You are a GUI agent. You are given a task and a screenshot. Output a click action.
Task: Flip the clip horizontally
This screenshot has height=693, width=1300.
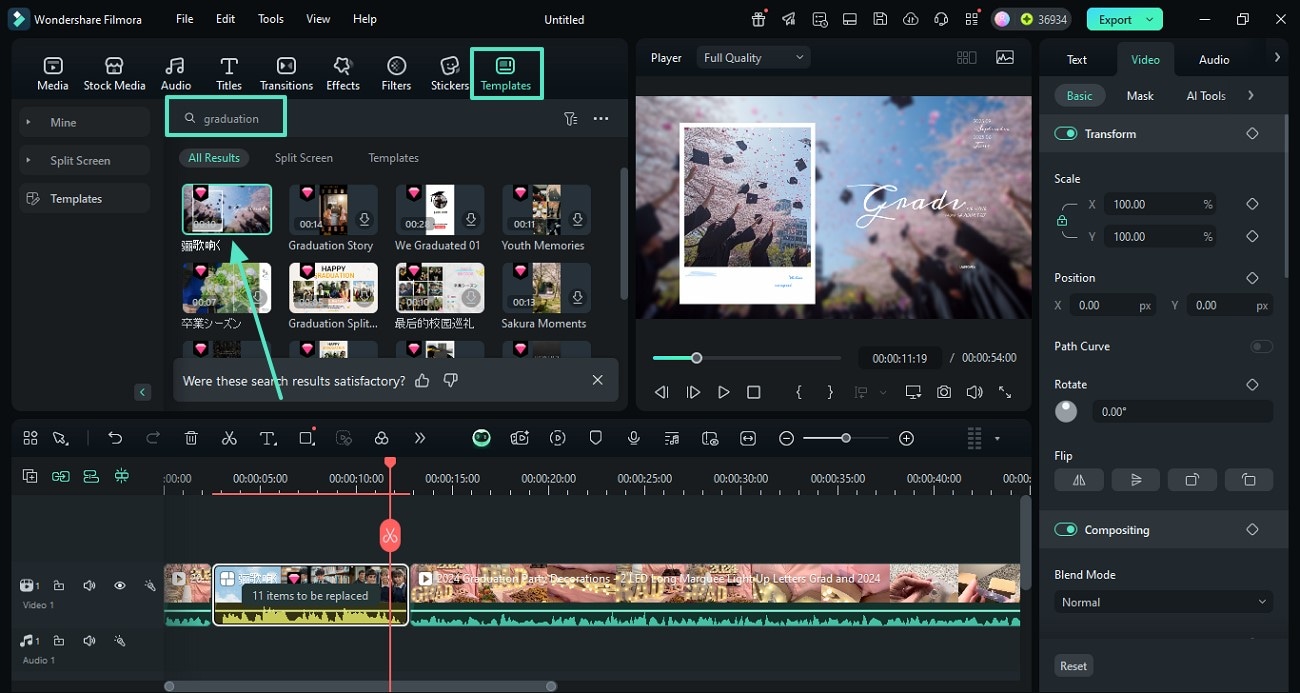click(x=1079, y=480)
